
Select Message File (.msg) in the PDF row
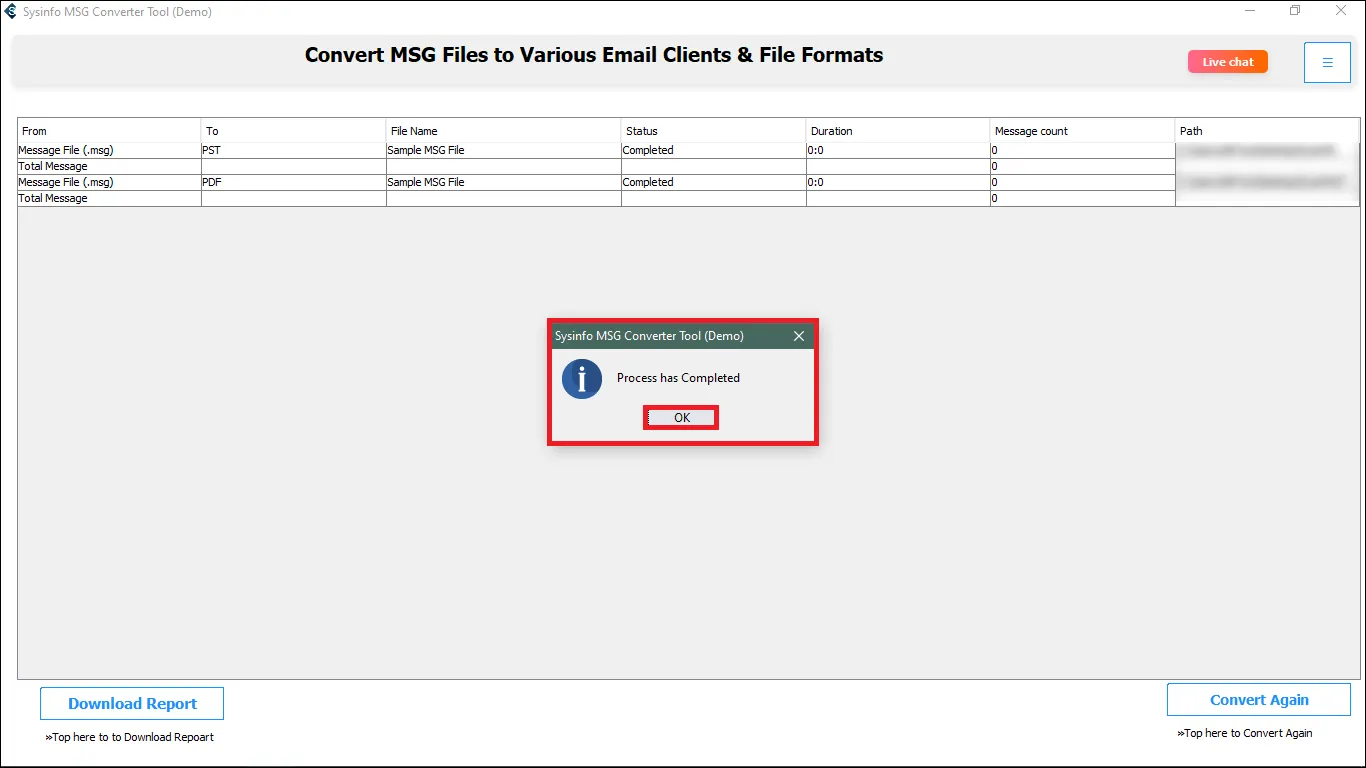(x=109, y=182)
